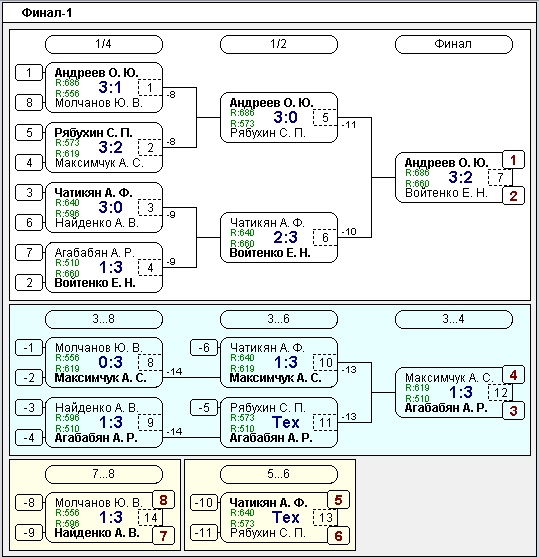Open the 3...8 placement round header
Image resolution: width=539 pixels, height=557 pixels.
click(104, 319)
